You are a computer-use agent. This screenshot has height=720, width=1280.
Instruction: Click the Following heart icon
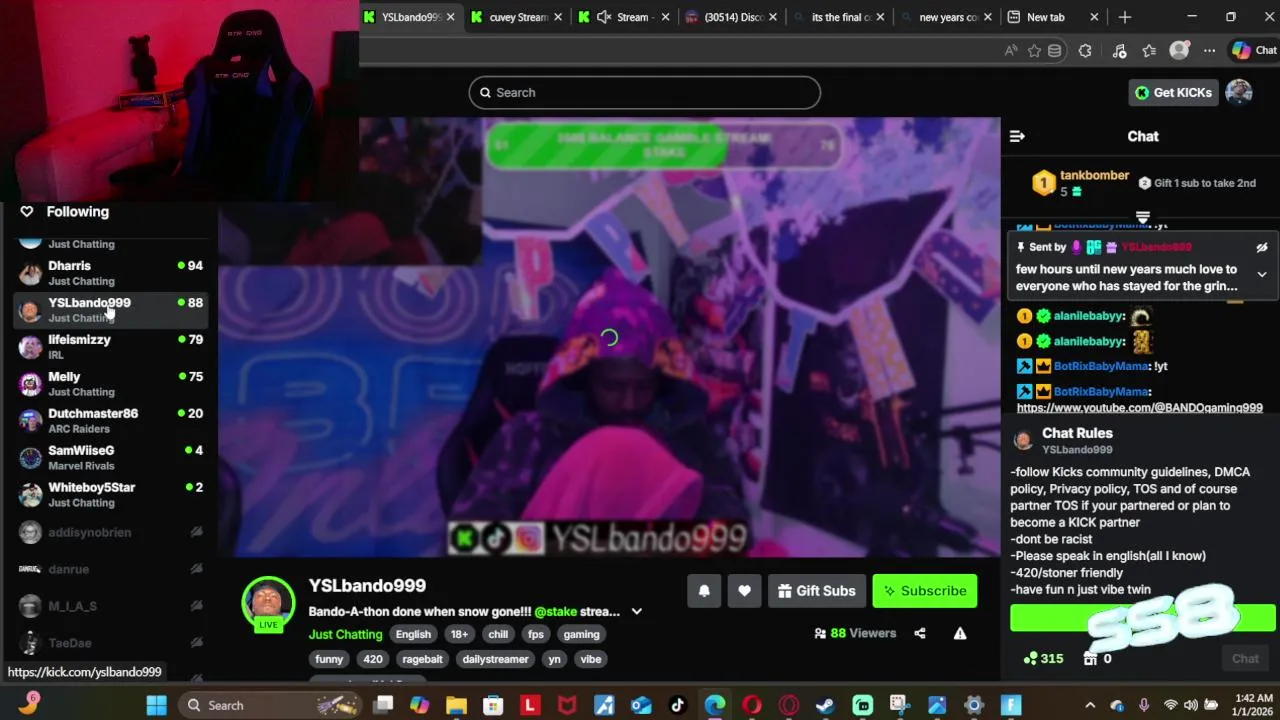coord(27,212)
